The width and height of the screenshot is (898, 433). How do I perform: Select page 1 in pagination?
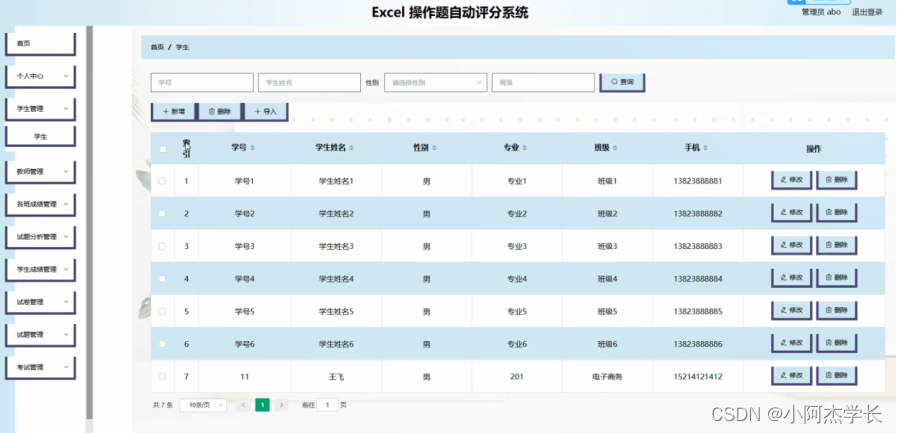pos(262,405)
